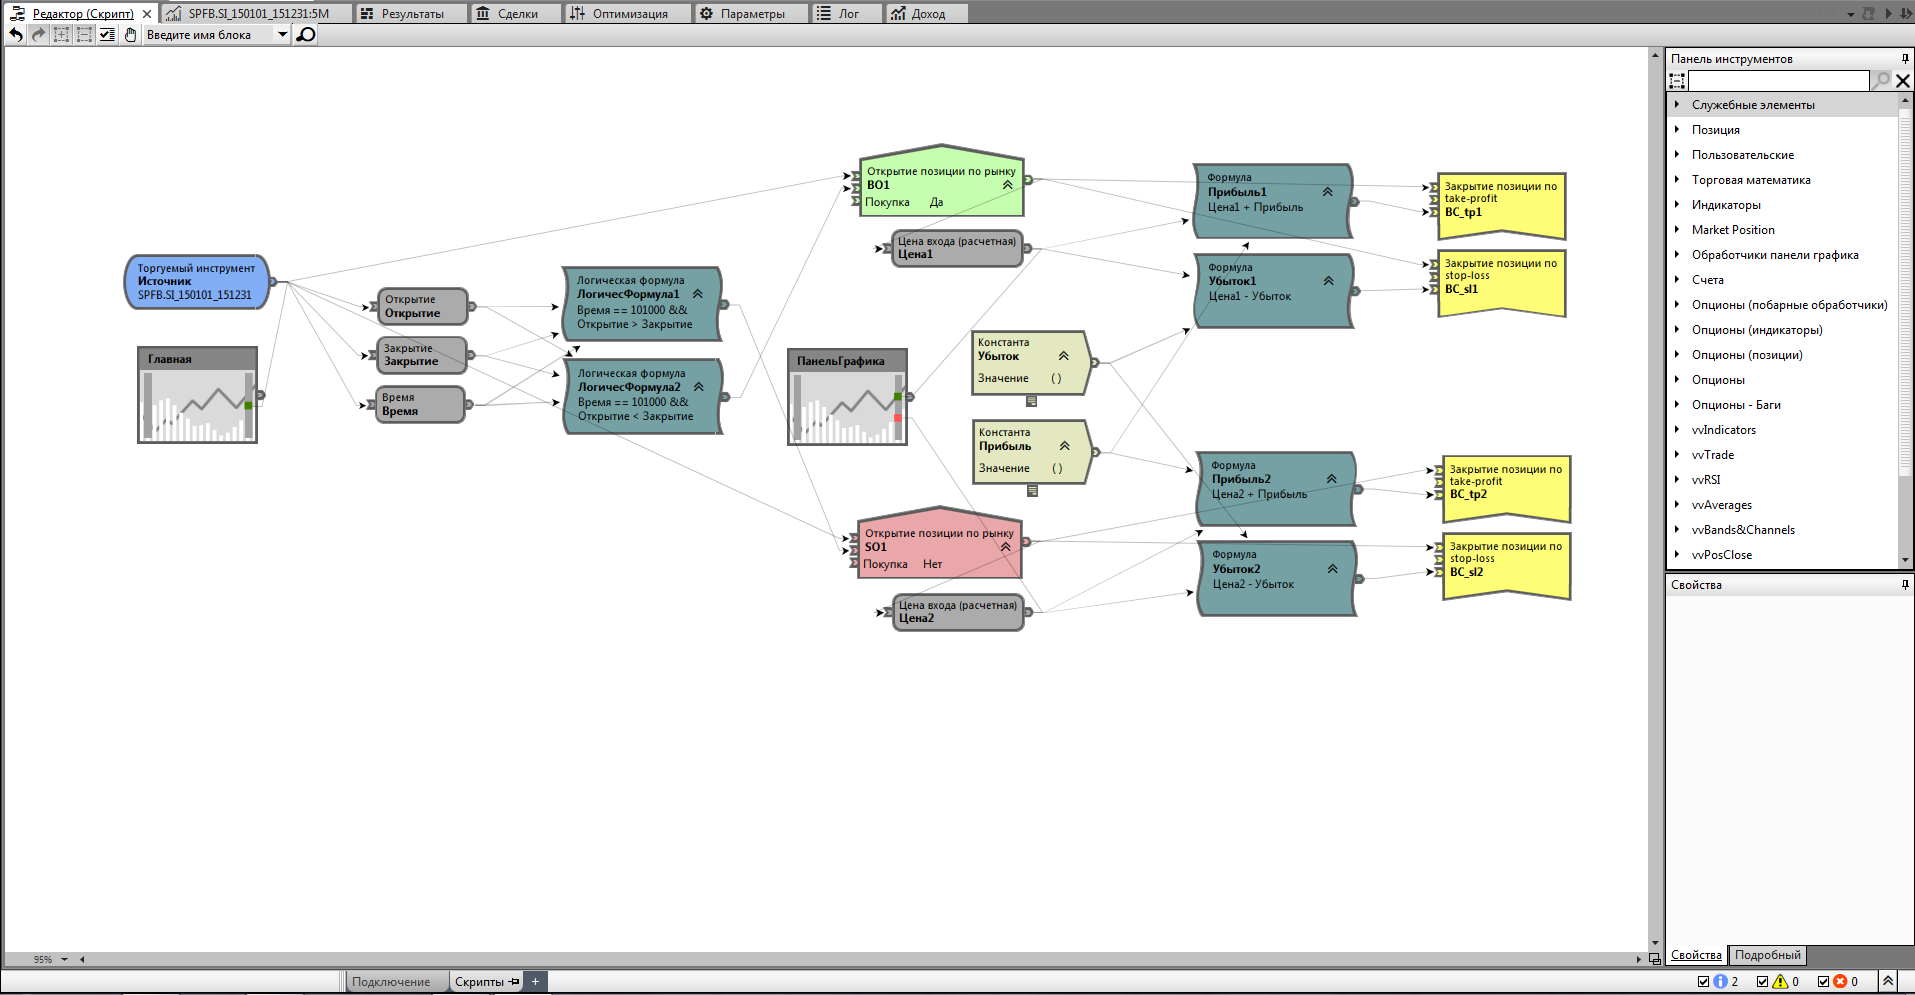Collapse the Убыток constant block chevron

tap(1063, 356)
